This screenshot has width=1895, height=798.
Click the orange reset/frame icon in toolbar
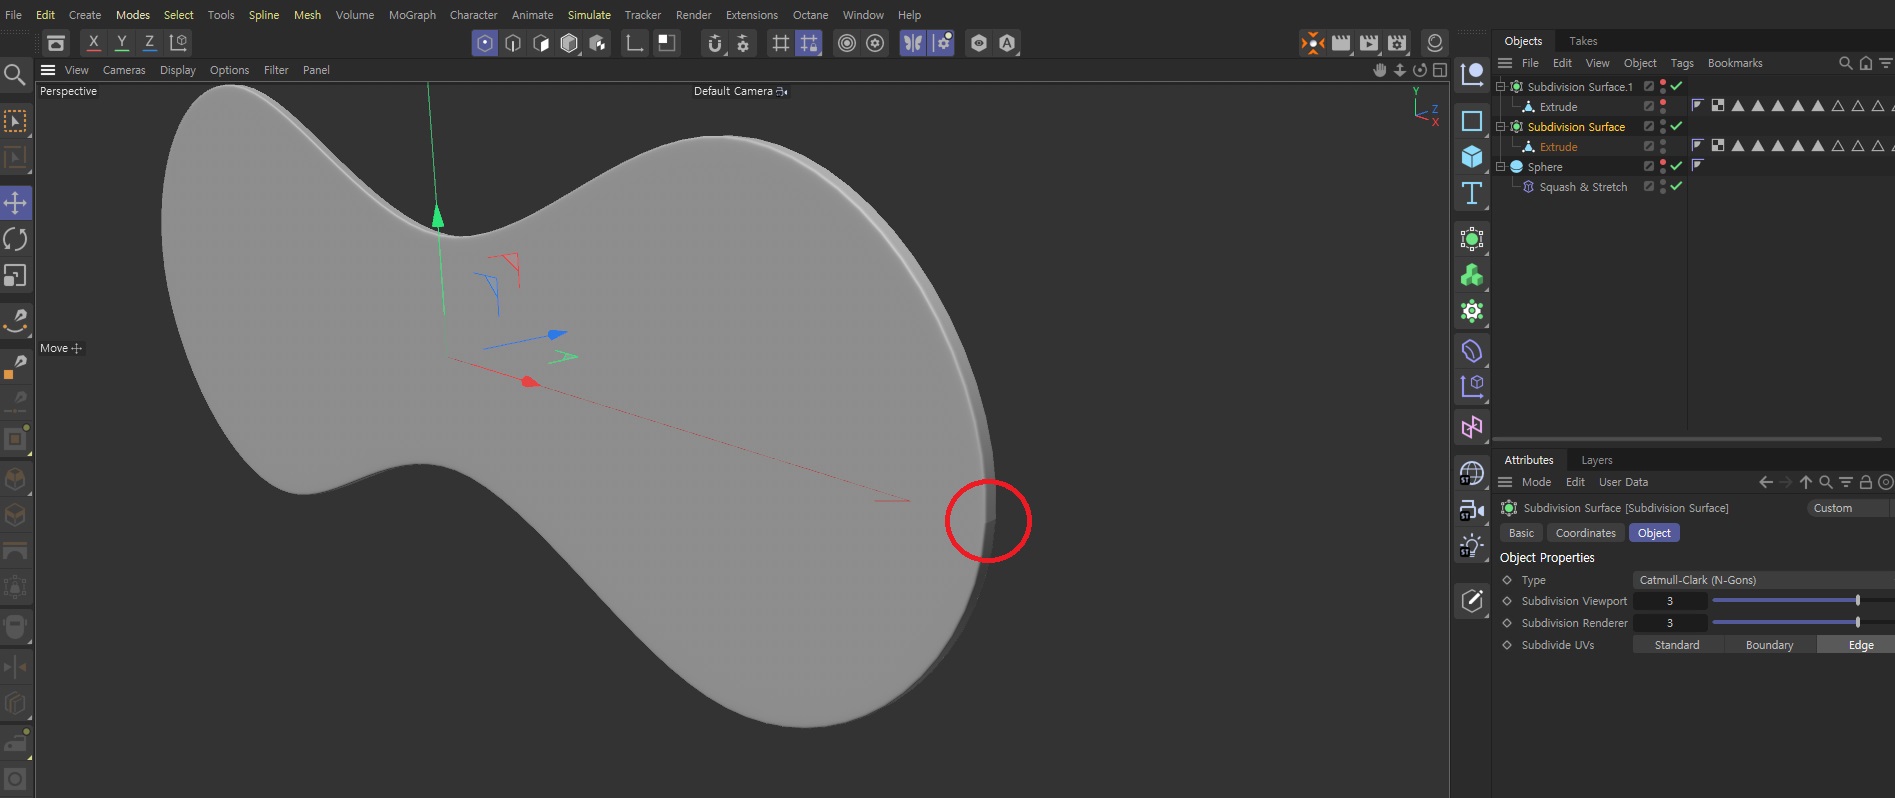tap(1312, 43)
